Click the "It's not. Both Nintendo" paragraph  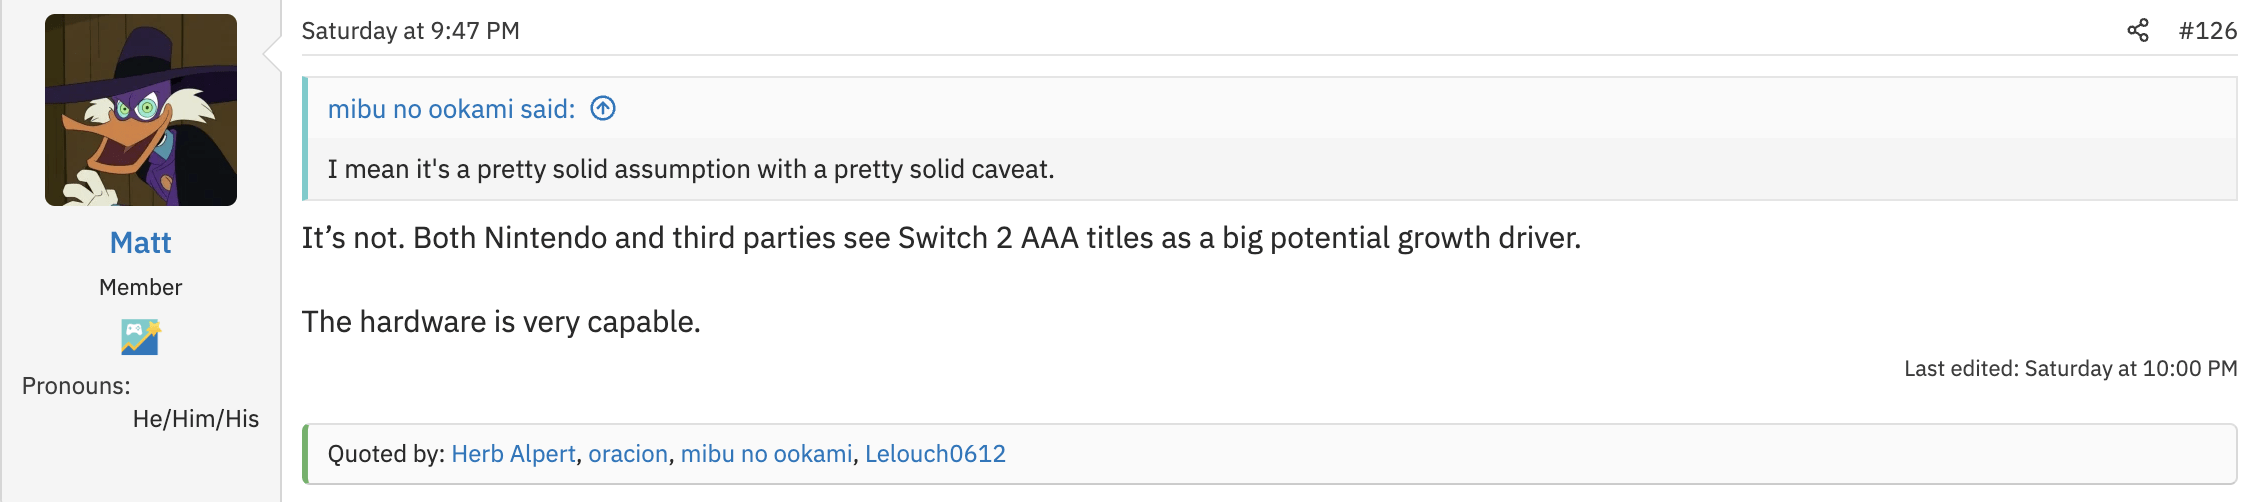click(941, 238)
